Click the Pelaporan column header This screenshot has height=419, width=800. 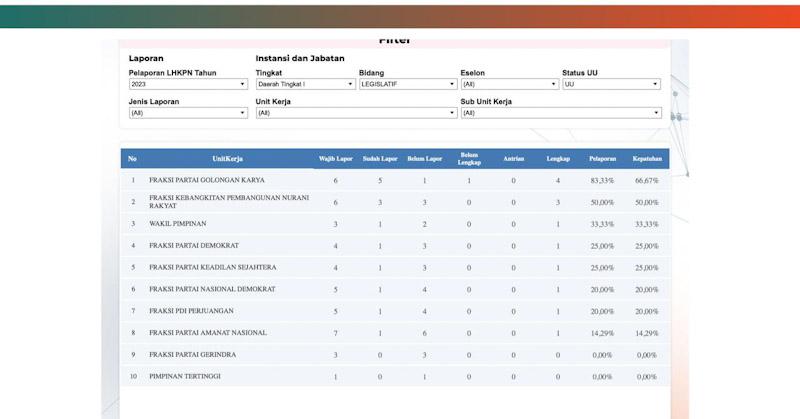pyautogui.click(x=602, y=159)
